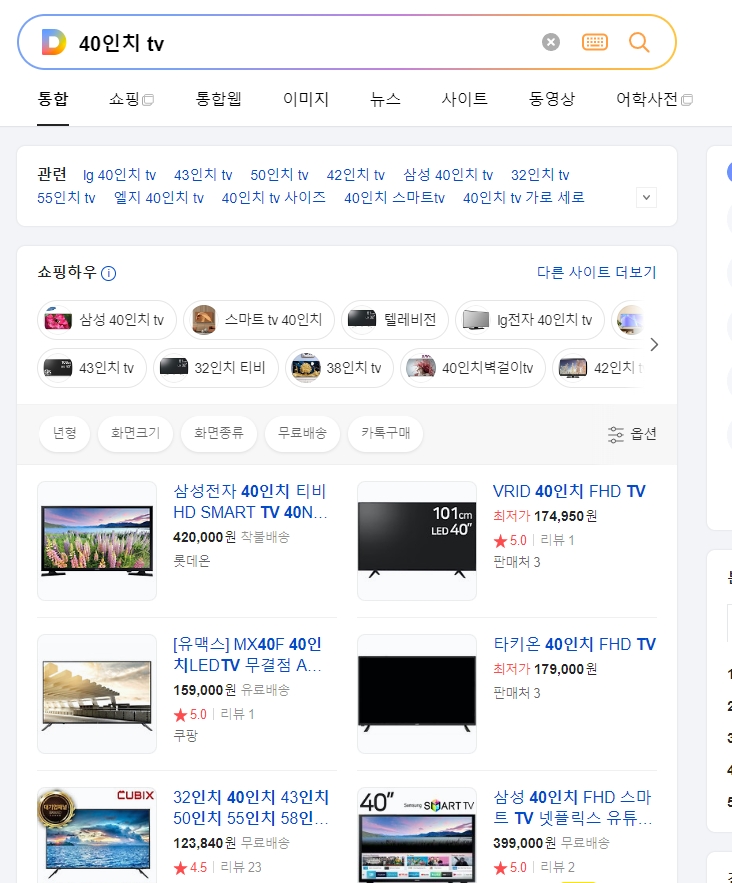
Task: Click related search '엘지 40인치 tv'
Action: (x=159, y=198)
